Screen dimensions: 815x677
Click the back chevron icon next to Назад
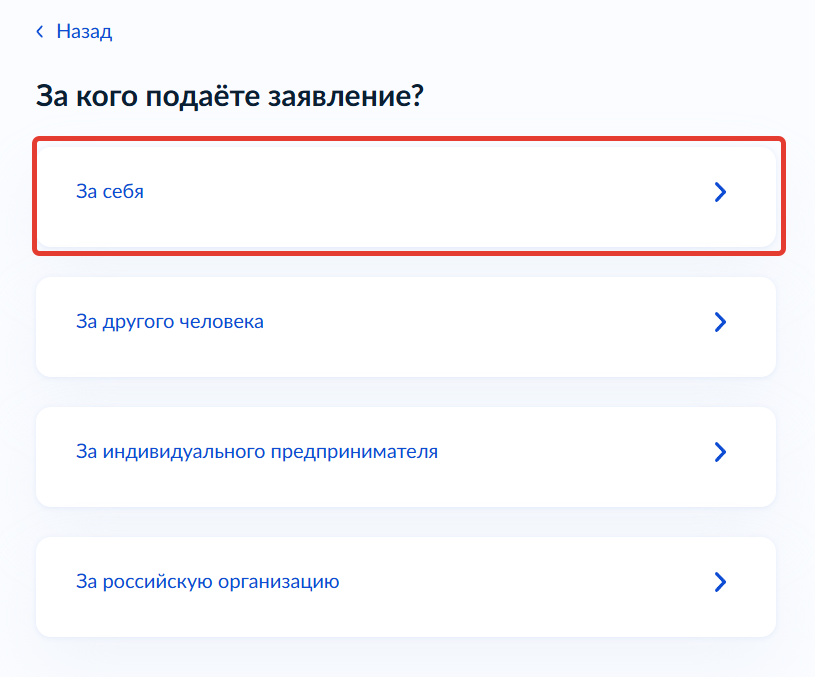pos(40,32)
